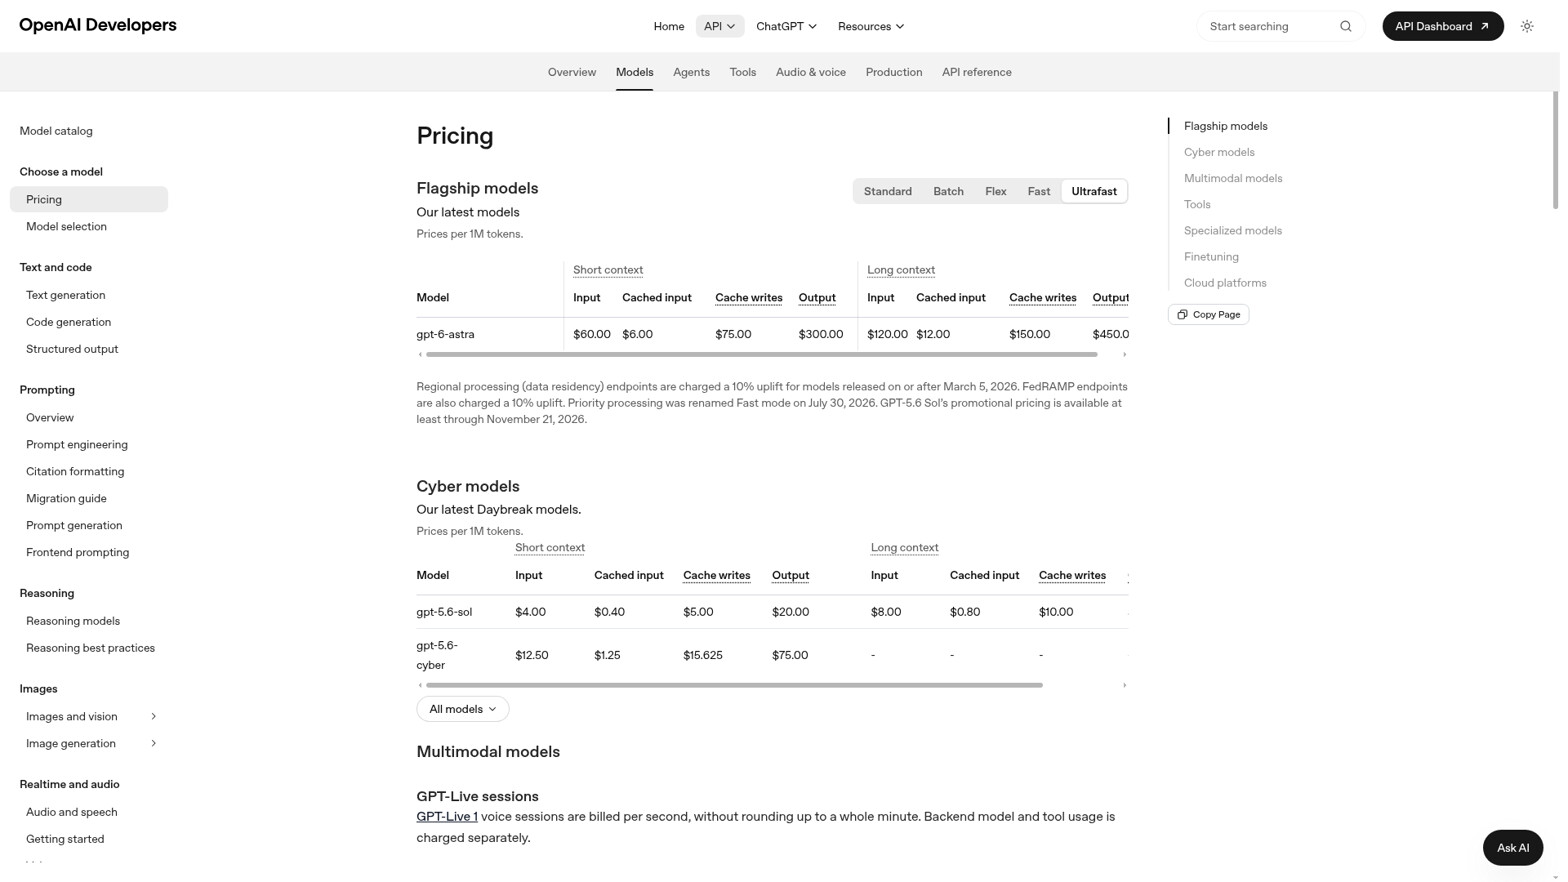Screen dimensions: 1568x882
Task: Select the Standard pricing tier
Action: (x=887, y=192)
